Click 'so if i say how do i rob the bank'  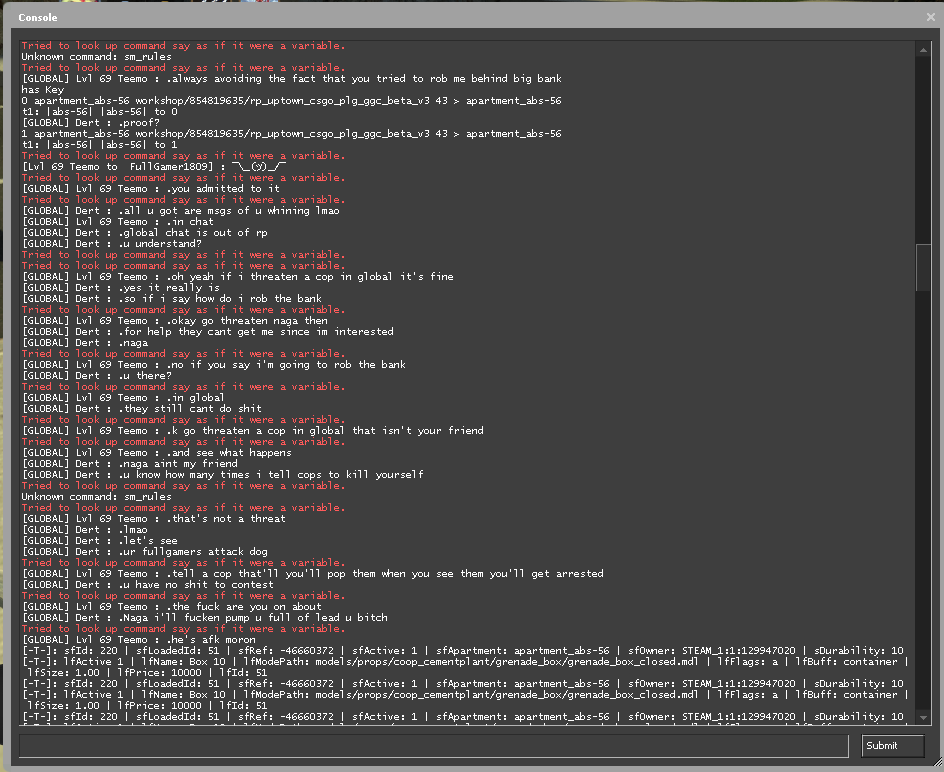pyautogui.click(x=220, y=299)
